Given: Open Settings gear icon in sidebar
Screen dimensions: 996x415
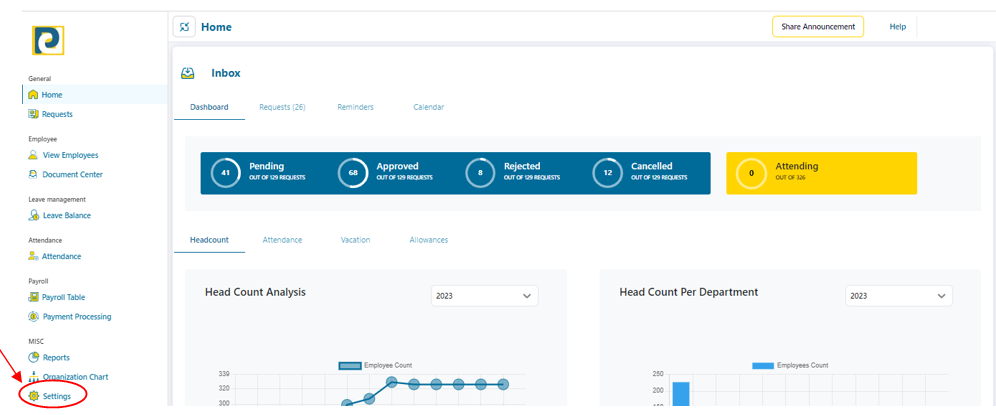Looking at the screenshot, I should tap(34, 397).
